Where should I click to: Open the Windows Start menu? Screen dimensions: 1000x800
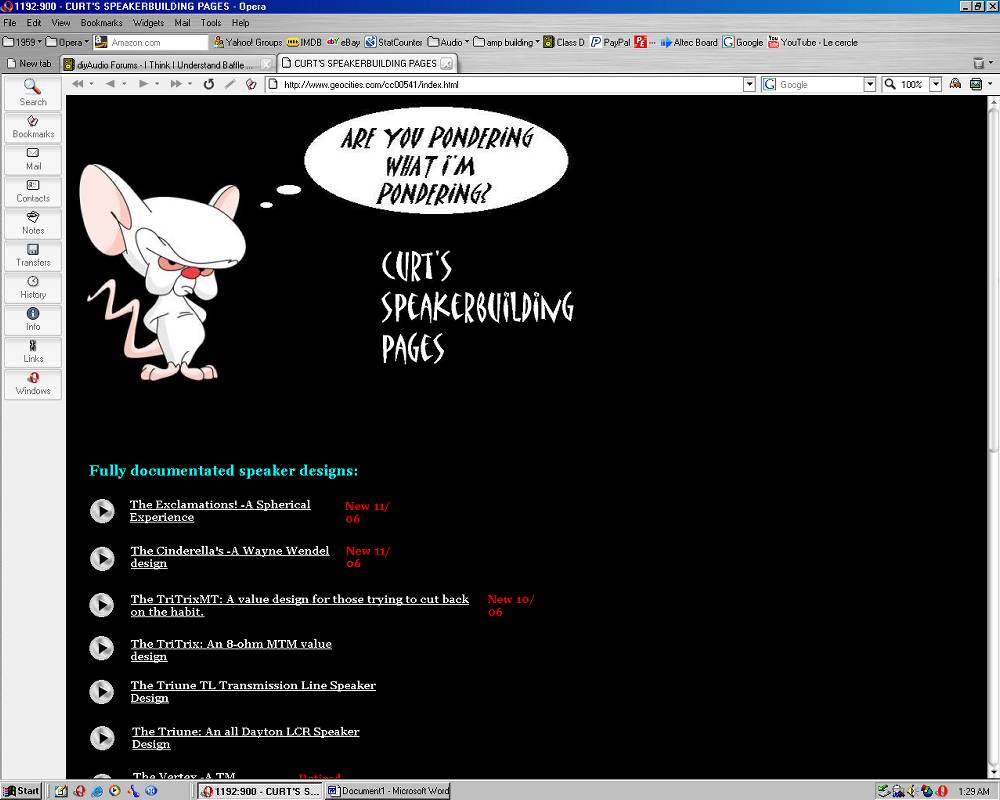click(x=21, y=791)
